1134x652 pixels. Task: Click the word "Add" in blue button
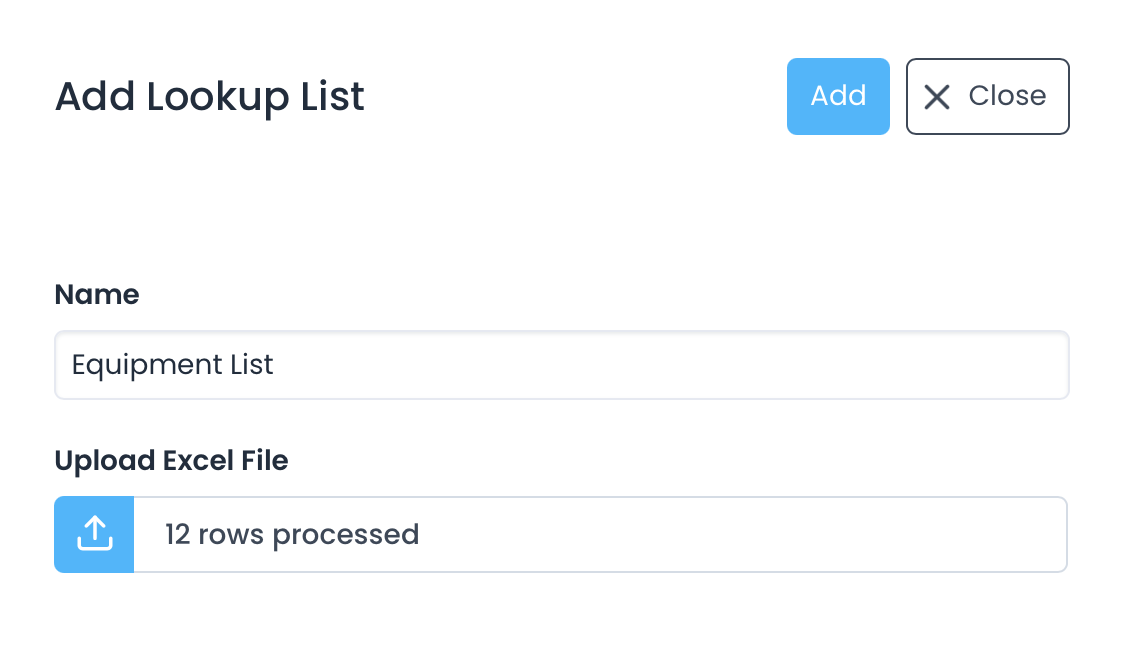[x=838, y=96]
